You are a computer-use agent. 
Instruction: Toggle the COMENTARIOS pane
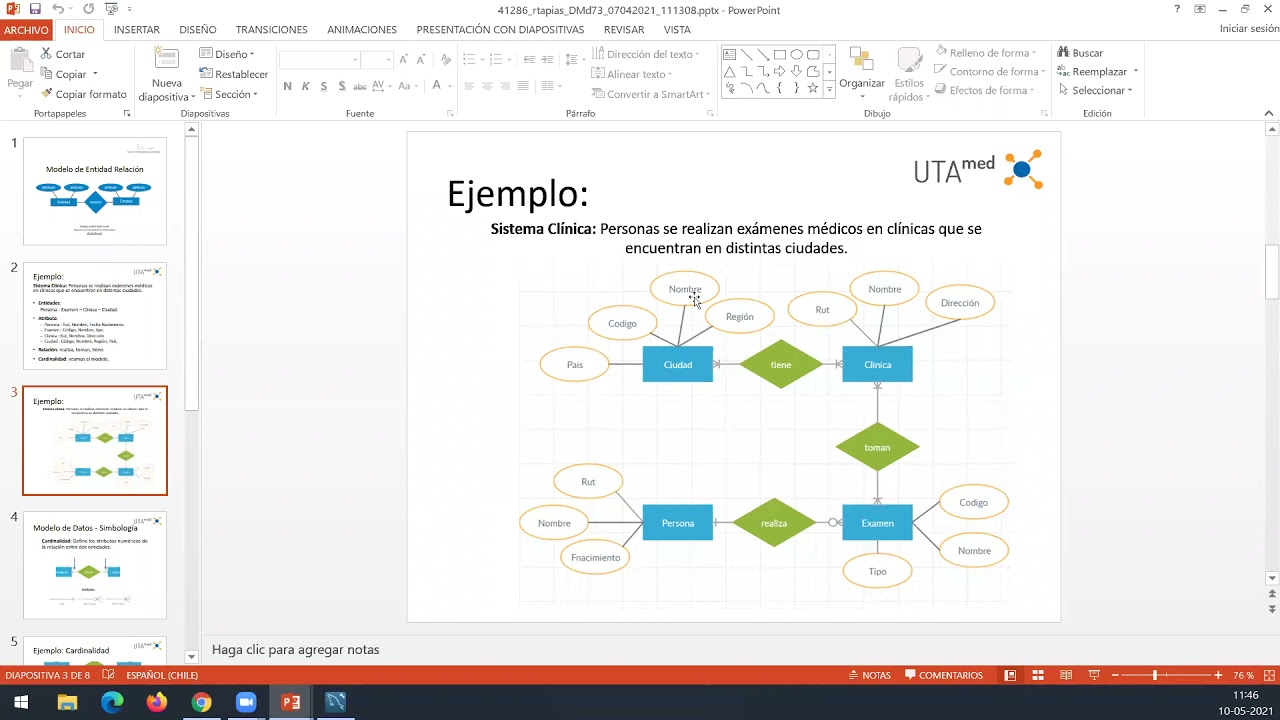pos(943,675)
